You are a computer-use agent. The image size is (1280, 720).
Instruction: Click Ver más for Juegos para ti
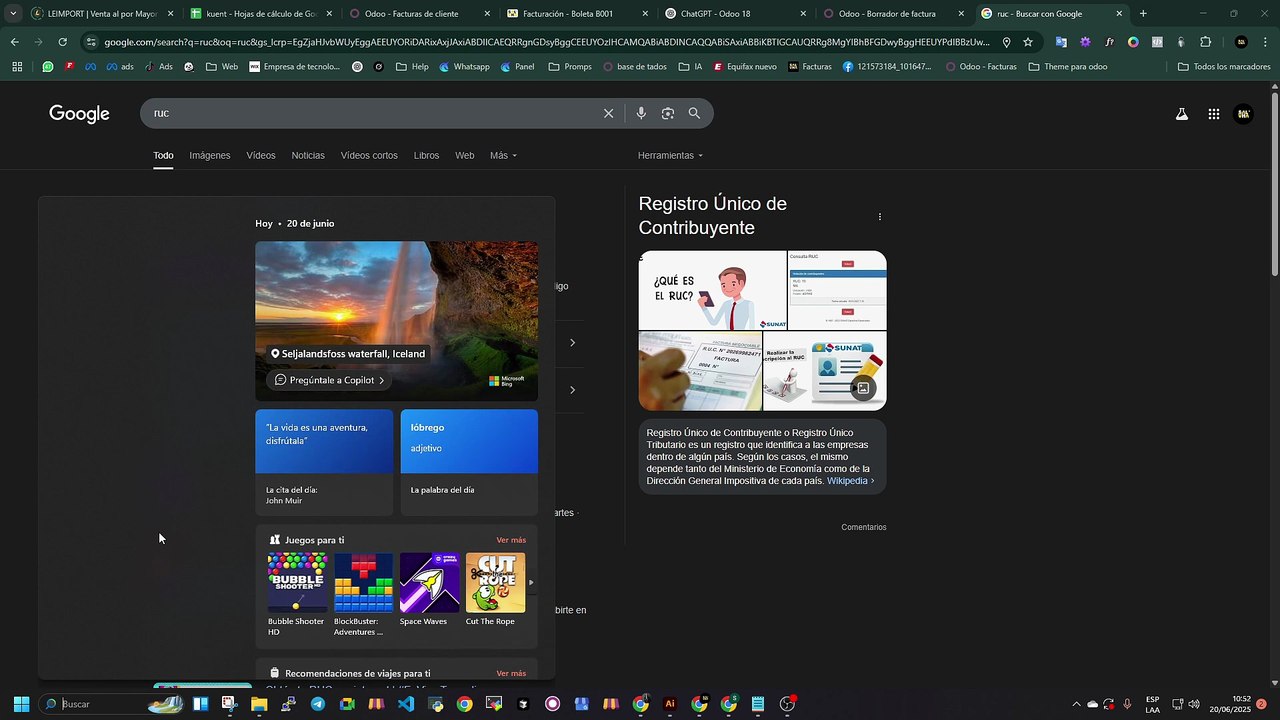click(511, 540)
